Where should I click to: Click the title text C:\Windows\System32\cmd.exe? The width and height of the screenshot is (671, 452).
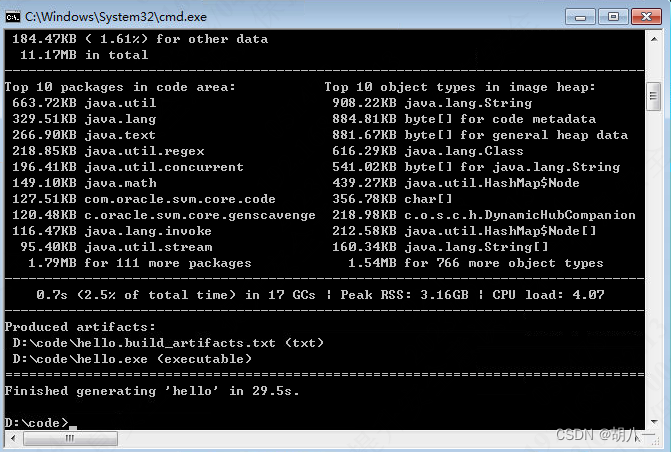116,17
